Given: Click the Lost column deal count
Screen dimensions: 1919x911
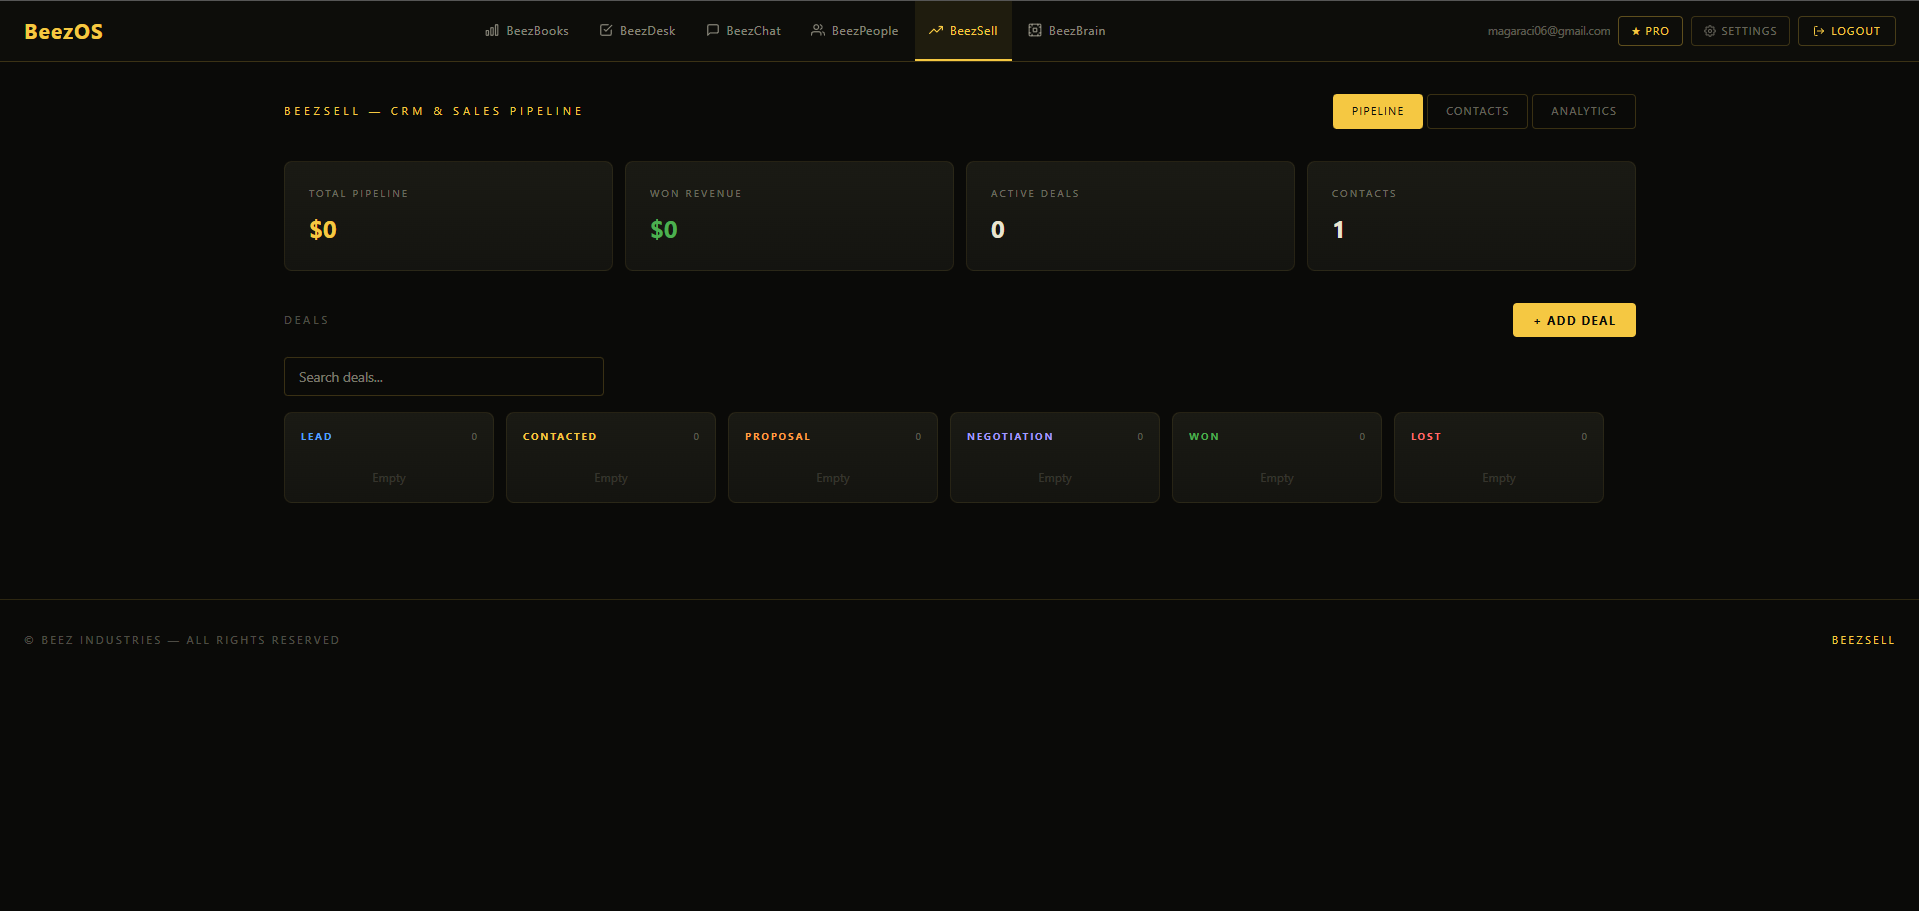Looking at the screenshot, I should coord(1584,437).
